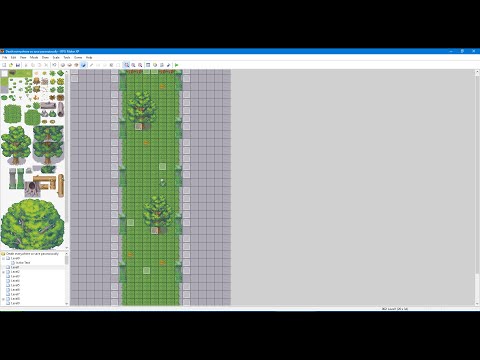Open the Help menu
This screenshot has height=360, width=480.
click(x=89, y=57)
